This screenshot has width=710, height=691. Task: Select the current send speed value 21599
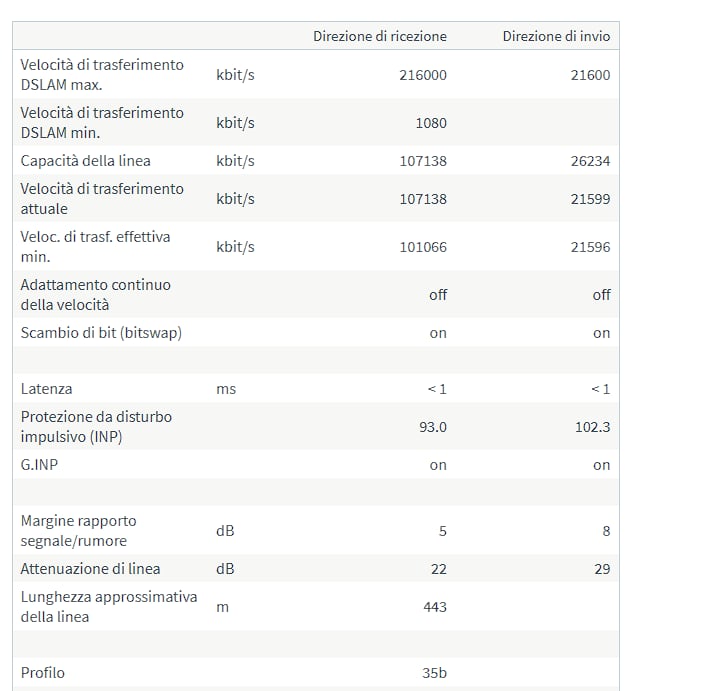[590, 199]
